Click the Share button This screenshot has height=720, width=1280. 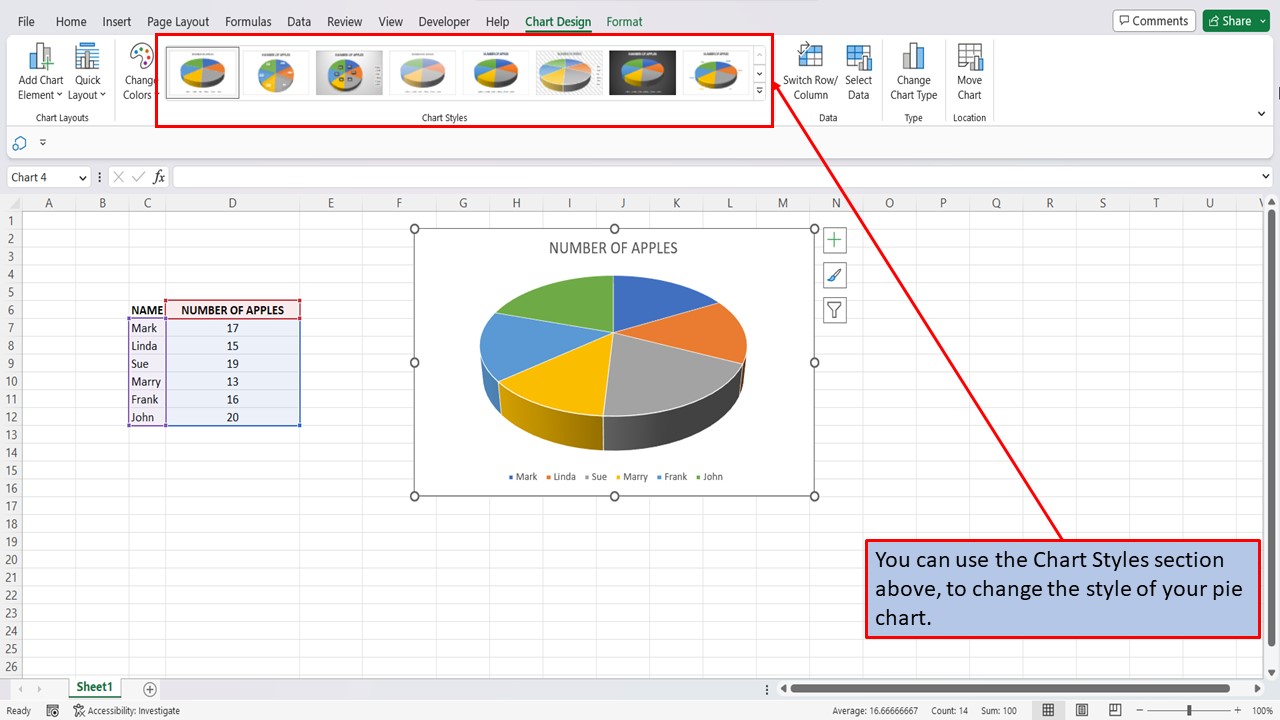[x=1236, y=20]
